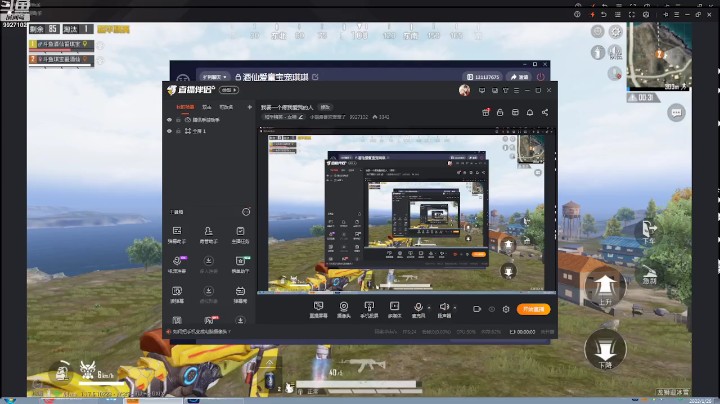Viewport: 720px width, 404px height.
Task: Click the message icon in streaming app title bar
Action: [x=482, y=90]
